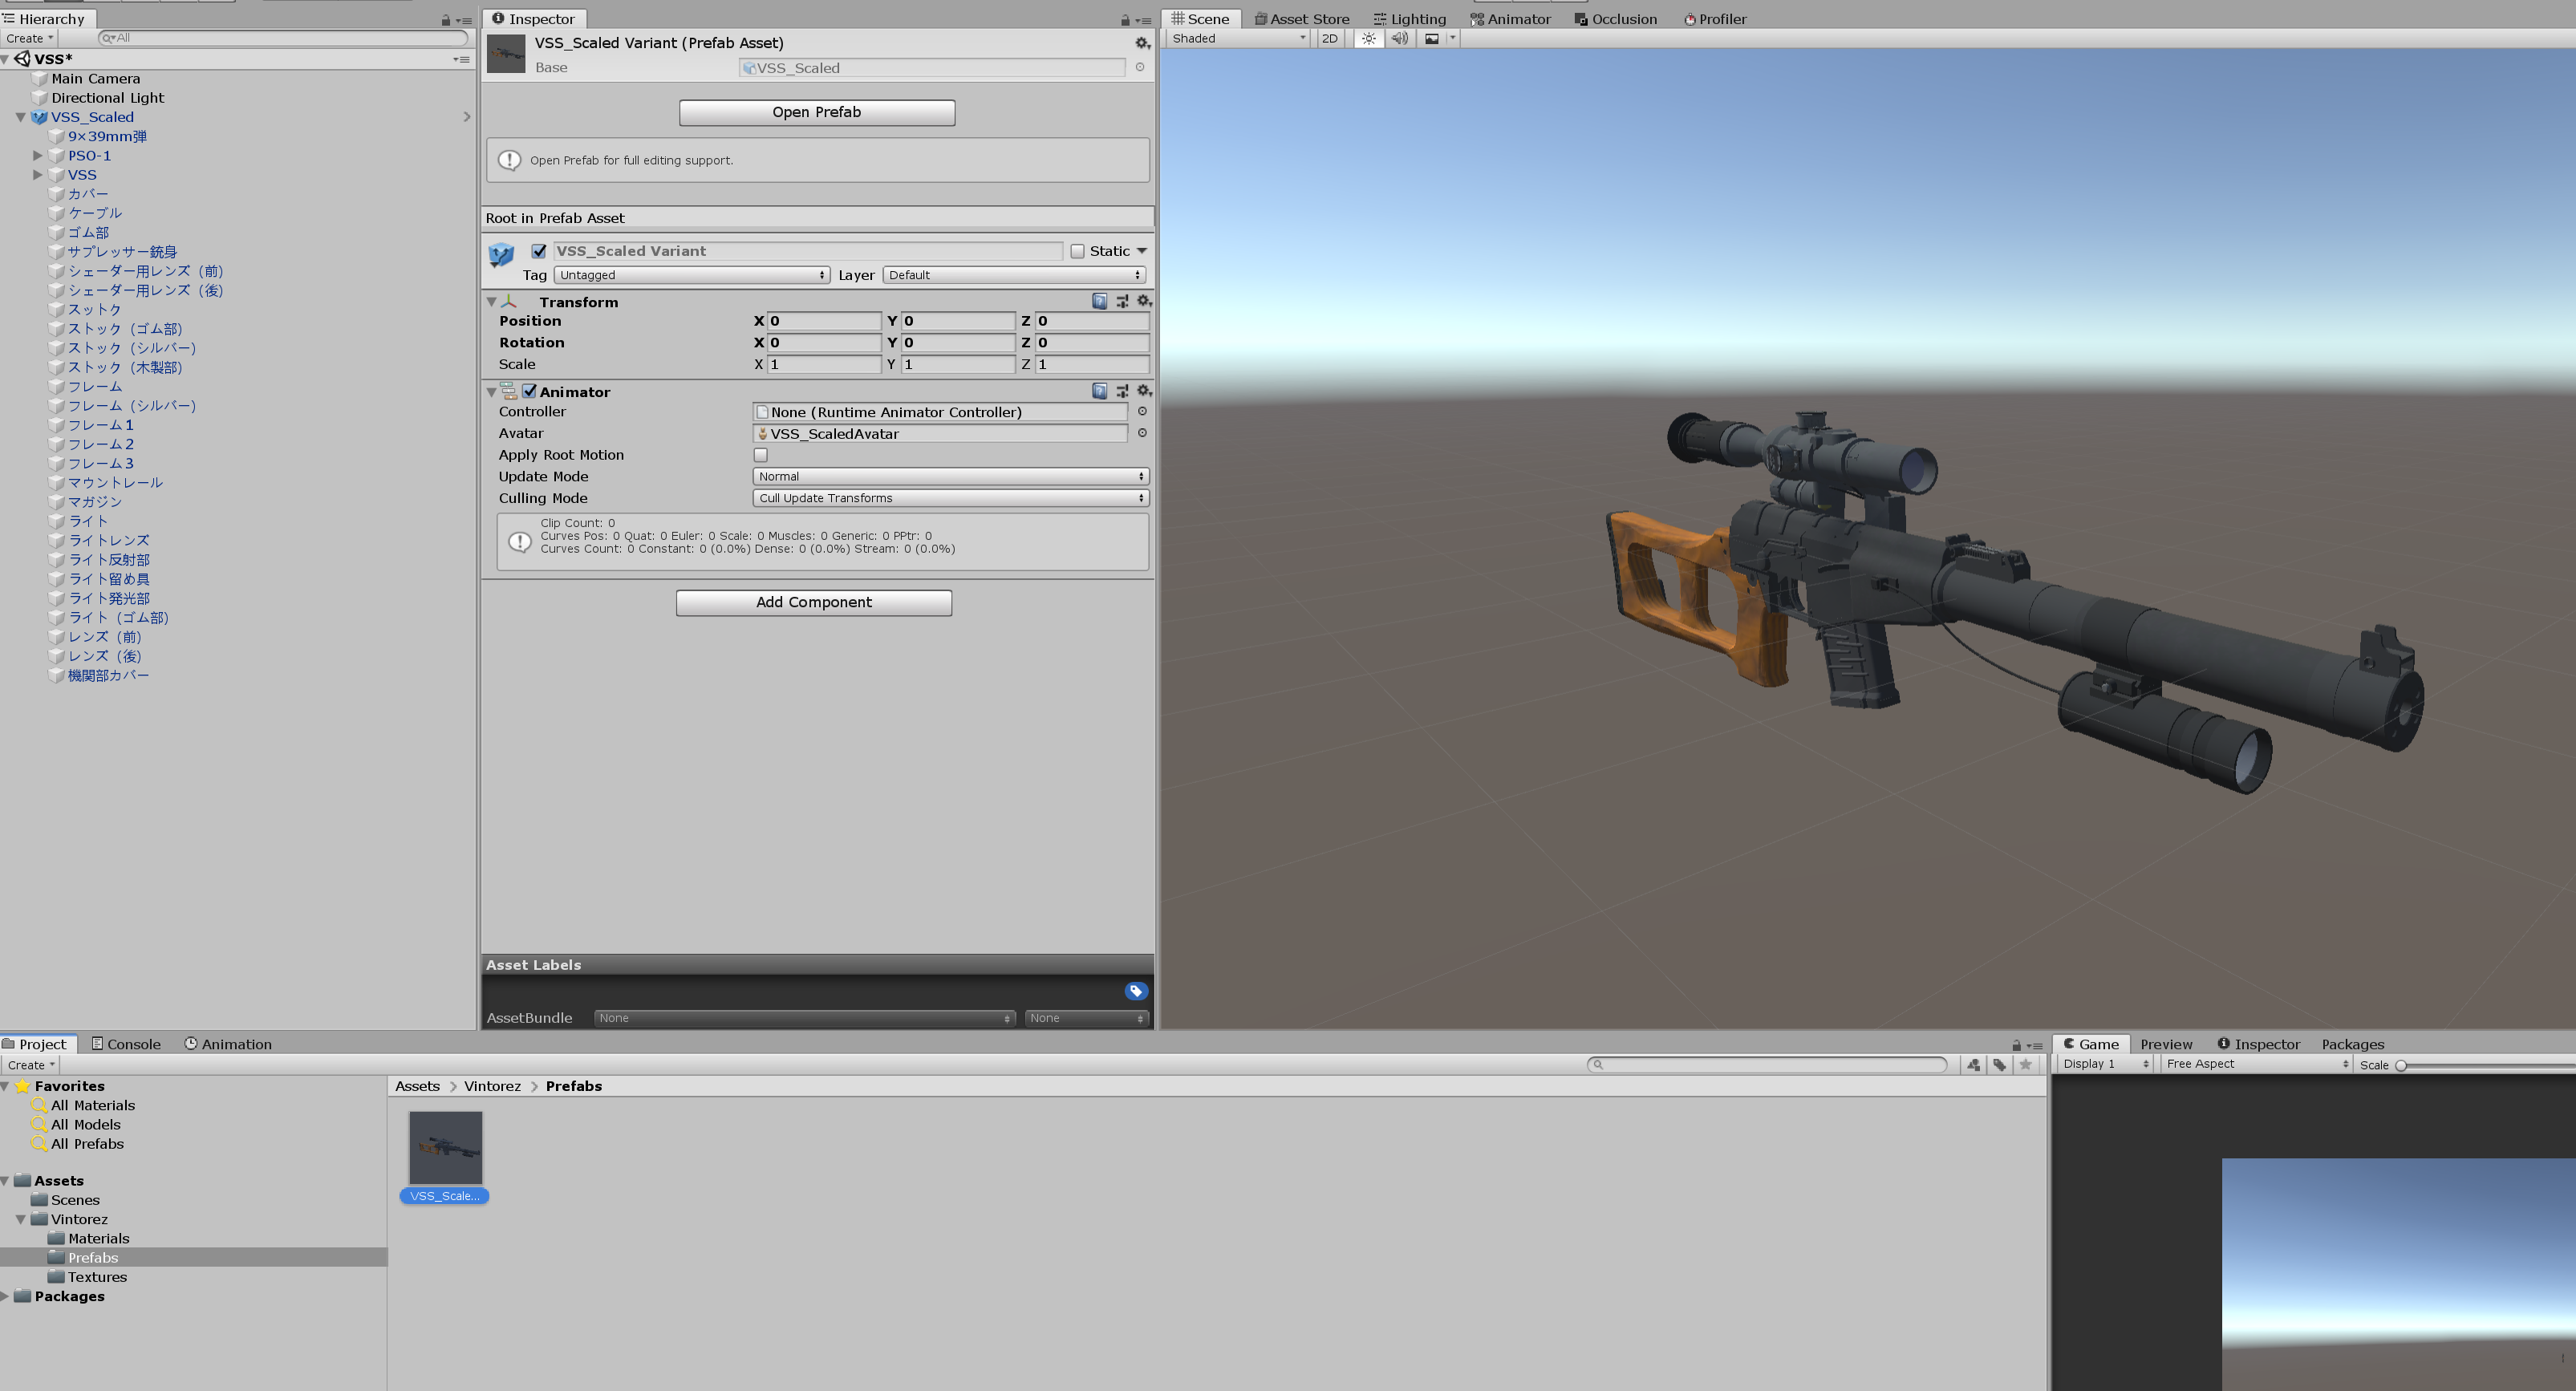Image resolution: width=2576 pixels, height=1391 pixels.
Task: Open Transform component gear settings
Action: [1144, 301]
